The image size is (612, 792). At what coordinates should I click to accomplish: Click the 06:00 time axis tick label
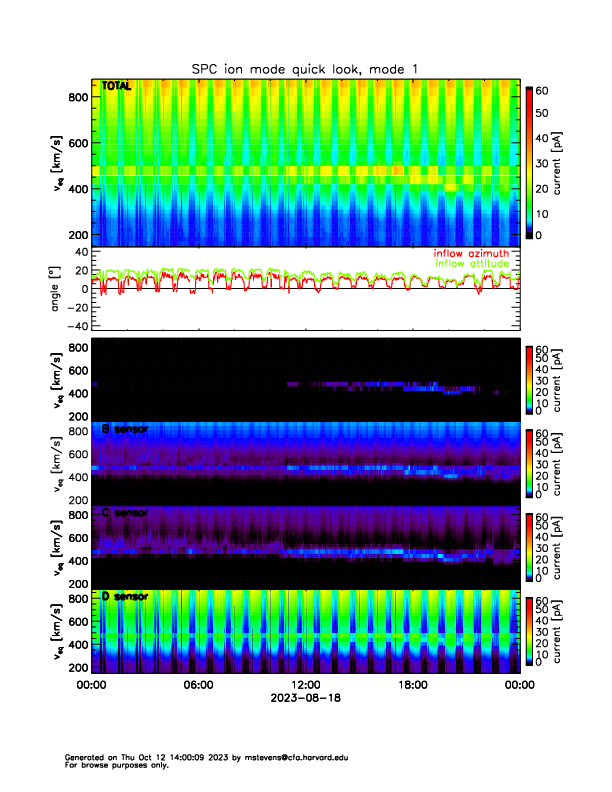[x=198, y=685]
